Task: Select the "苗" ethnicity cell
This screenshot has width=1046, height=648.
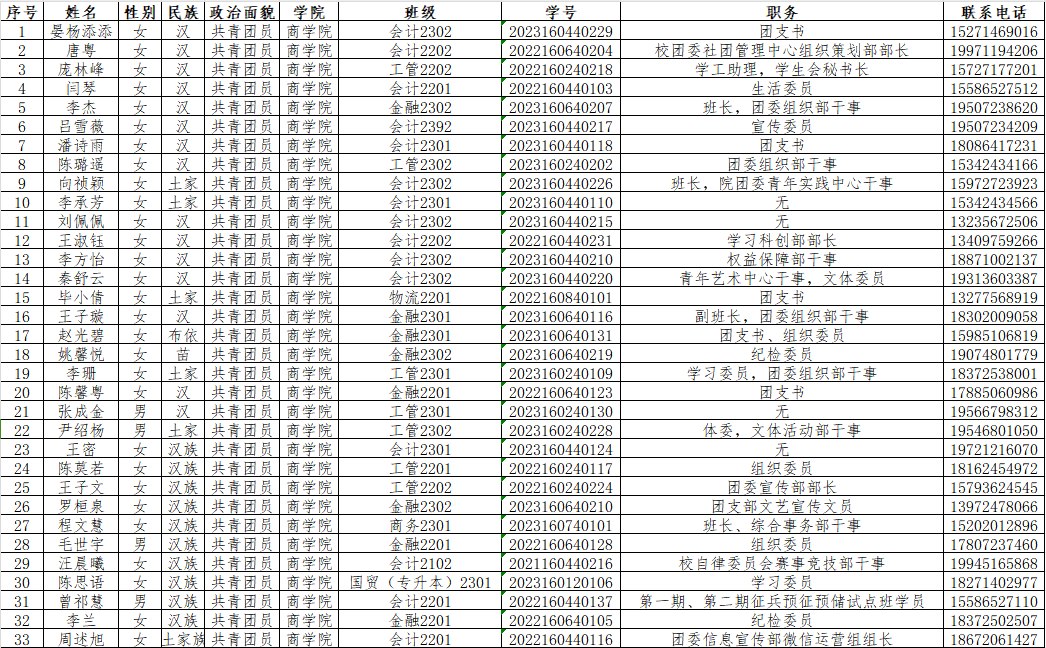Action: pos(182,354)
